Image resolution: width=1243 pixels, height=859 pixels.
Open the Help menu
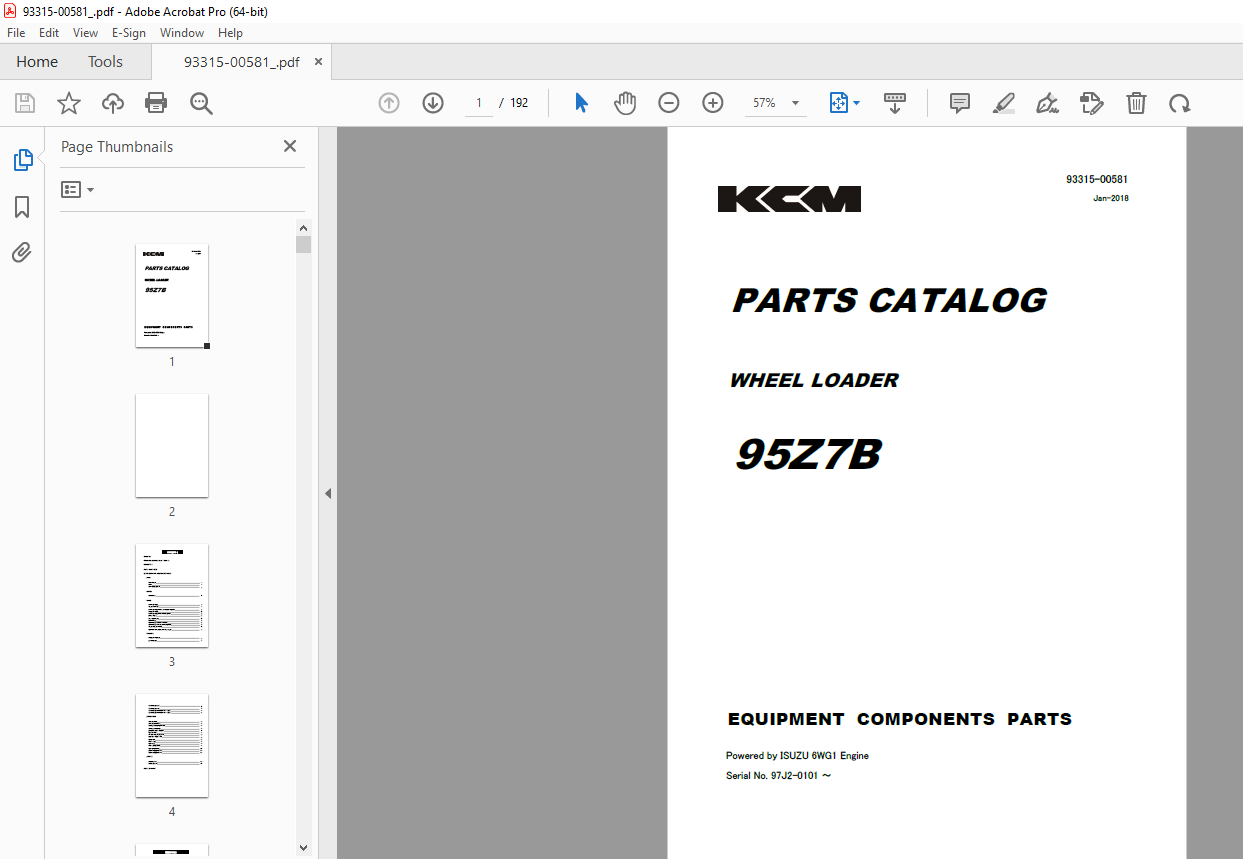click(x=230, y=32)
